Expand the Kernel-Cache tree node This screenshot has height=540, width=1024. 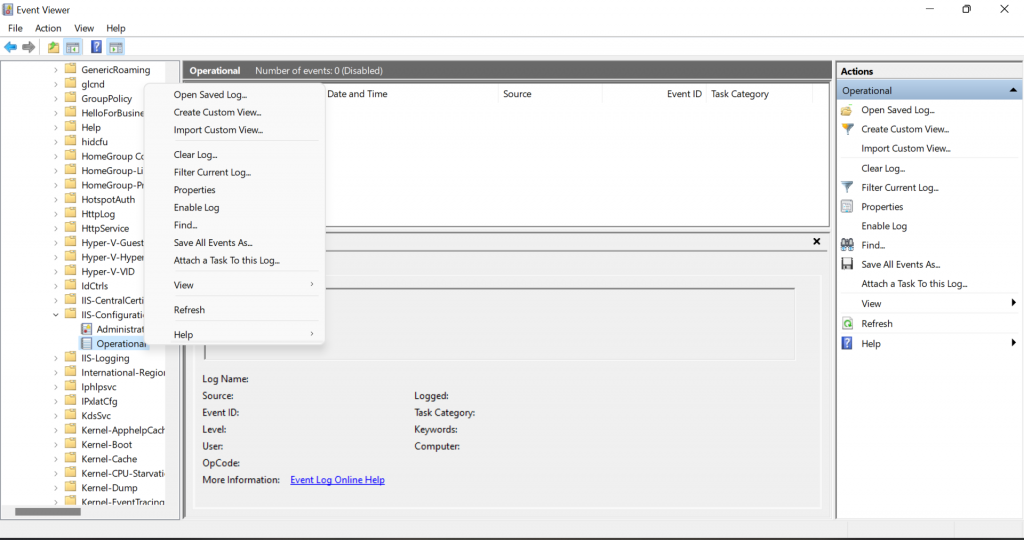point(56,459)
